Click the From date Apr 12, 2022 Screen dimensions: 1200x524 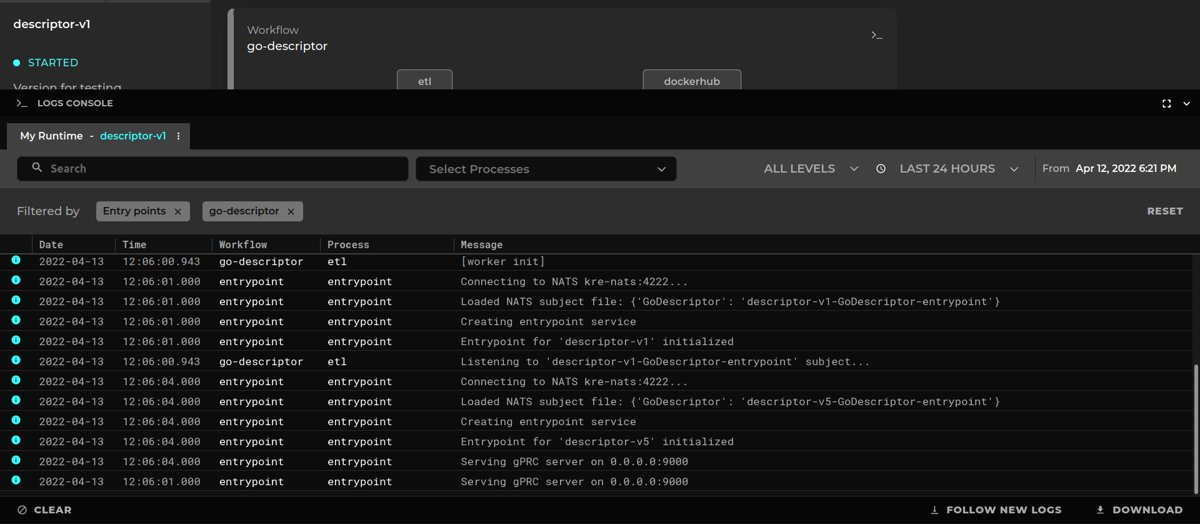pyautogui.click(x=1126, y=169)
